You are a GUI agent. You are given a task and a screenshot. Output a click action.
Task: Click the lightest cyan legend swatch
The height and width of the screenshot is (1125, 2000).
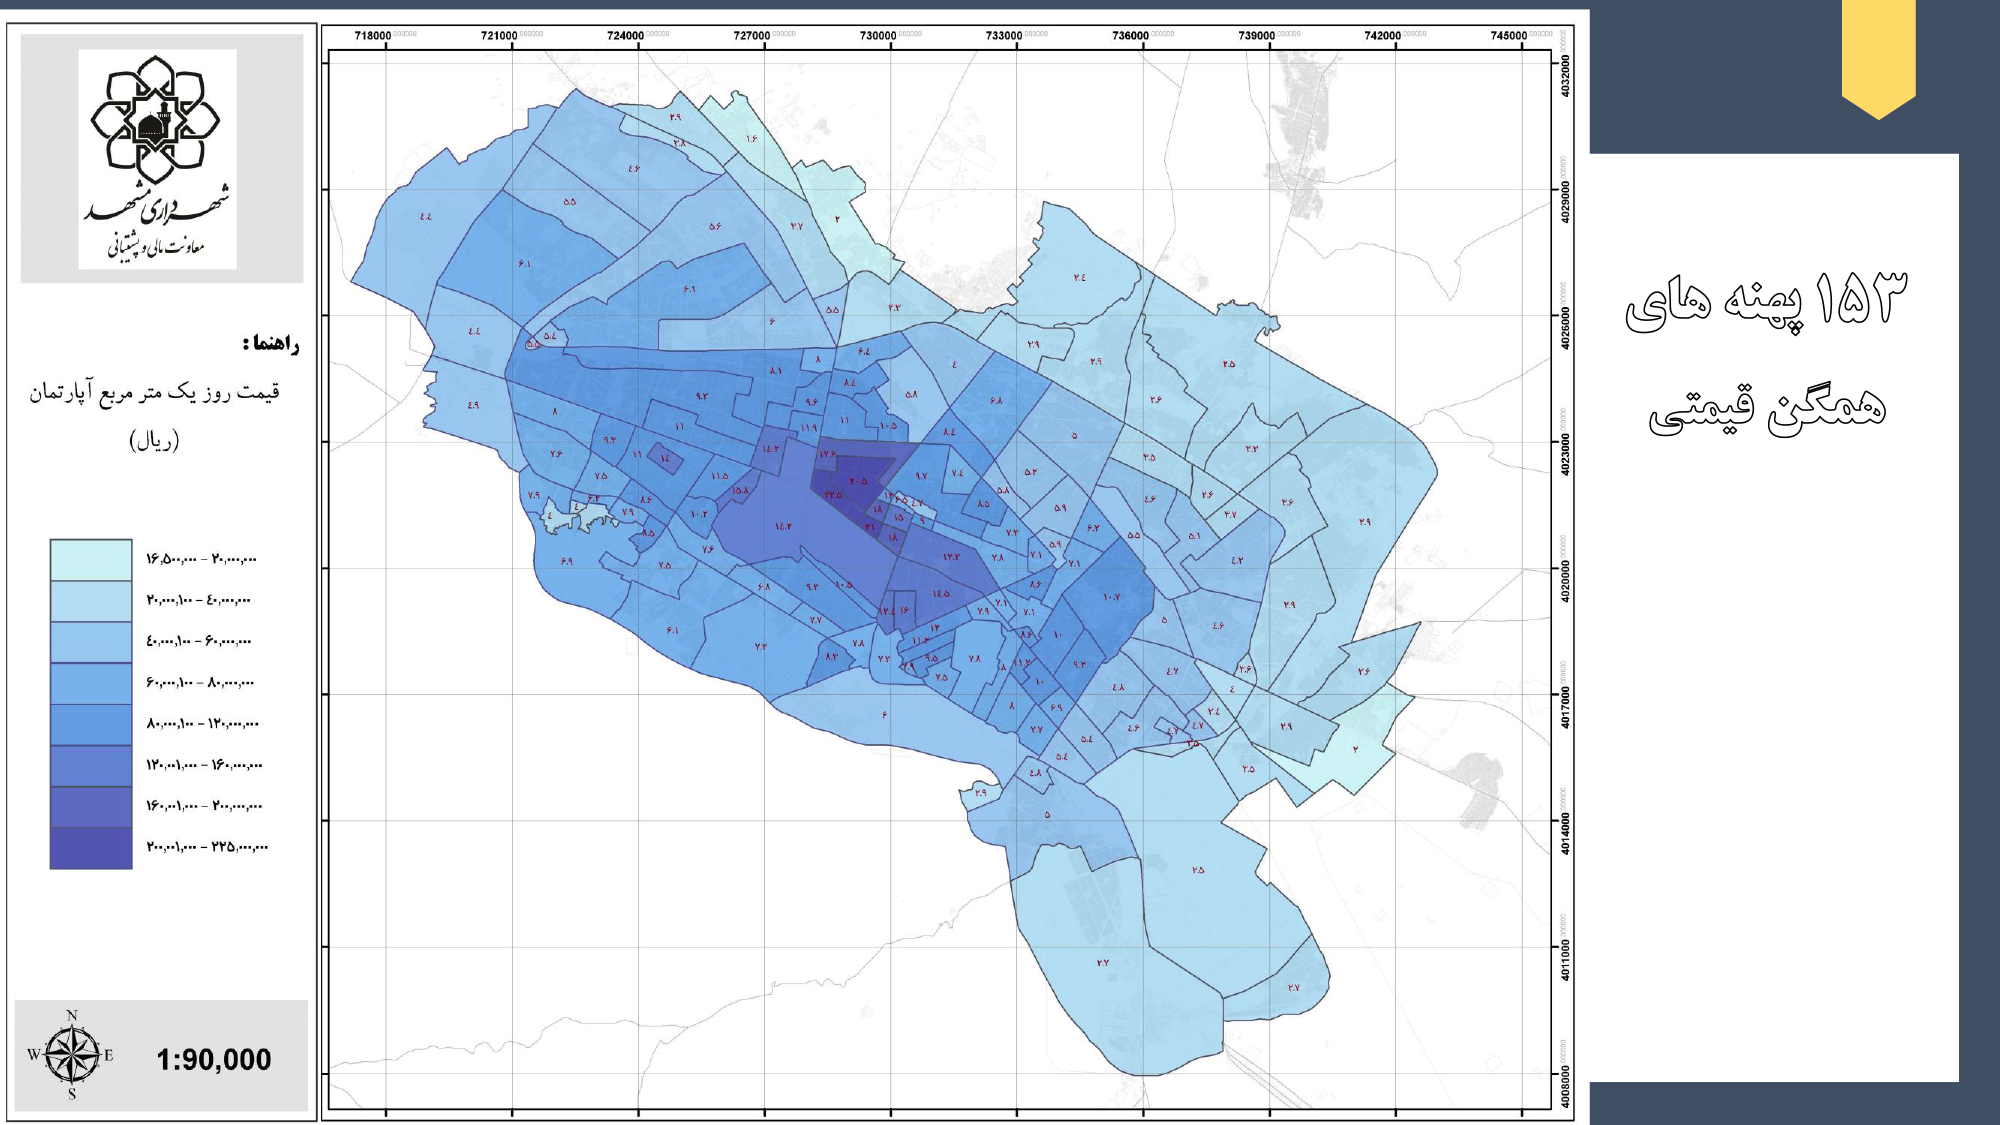(x=91, y=559)
